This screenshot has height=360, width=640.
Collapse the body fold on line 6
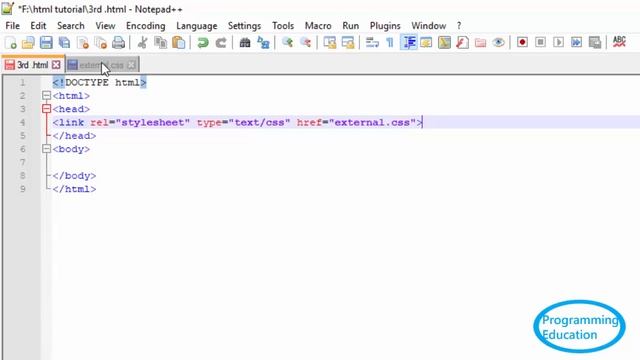tap(47, 149)
